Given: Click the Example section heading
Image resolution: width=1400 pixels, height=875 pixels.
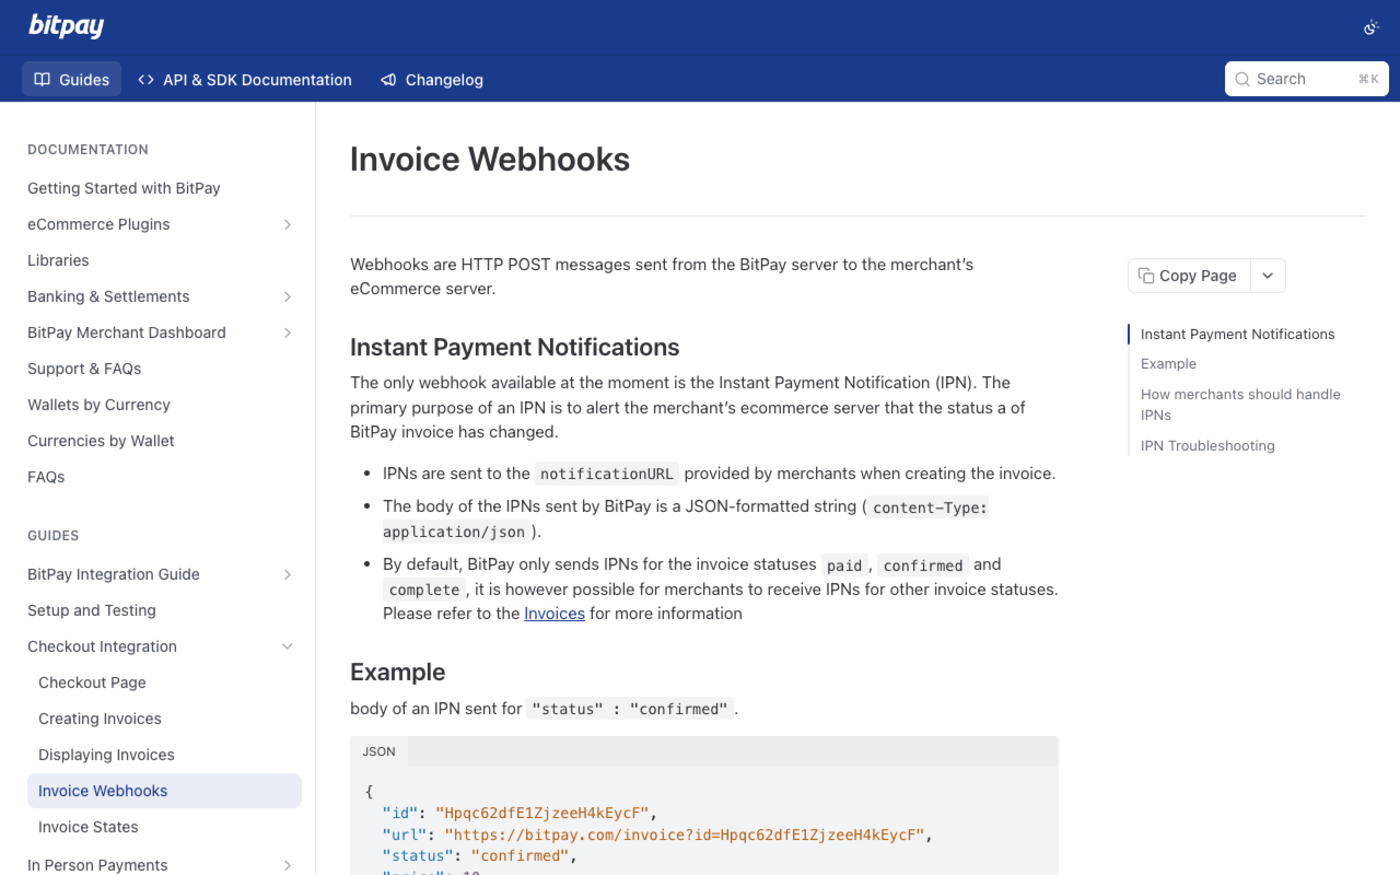Looking at the screenshot, I should [x=397, y=672].
